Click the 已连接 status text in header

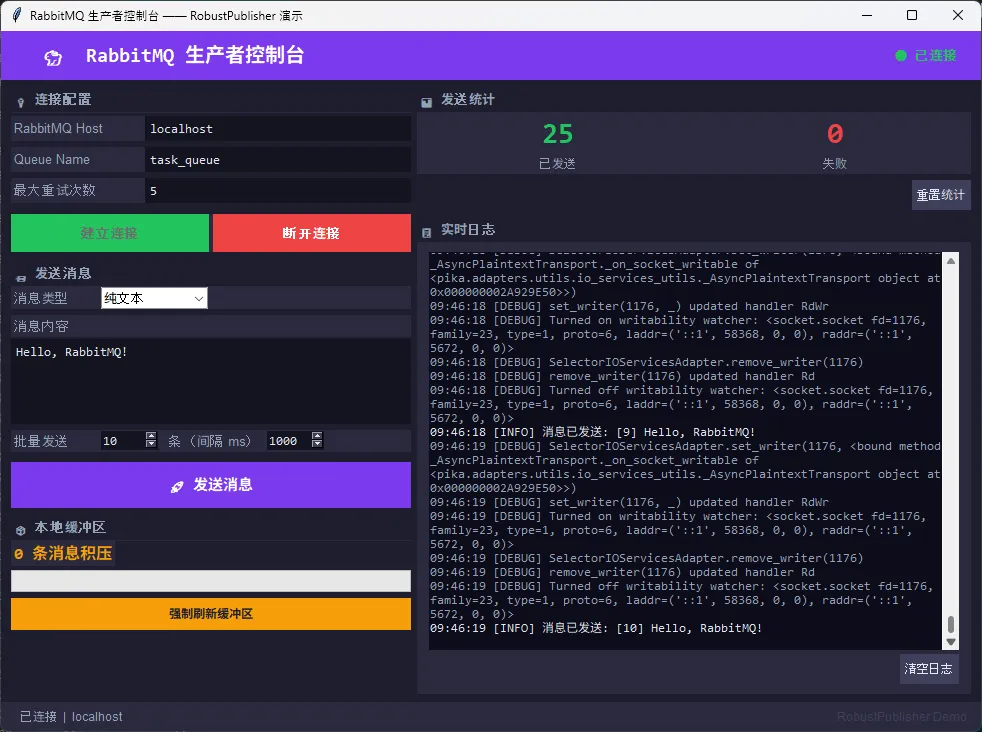[x=936, y=56]
